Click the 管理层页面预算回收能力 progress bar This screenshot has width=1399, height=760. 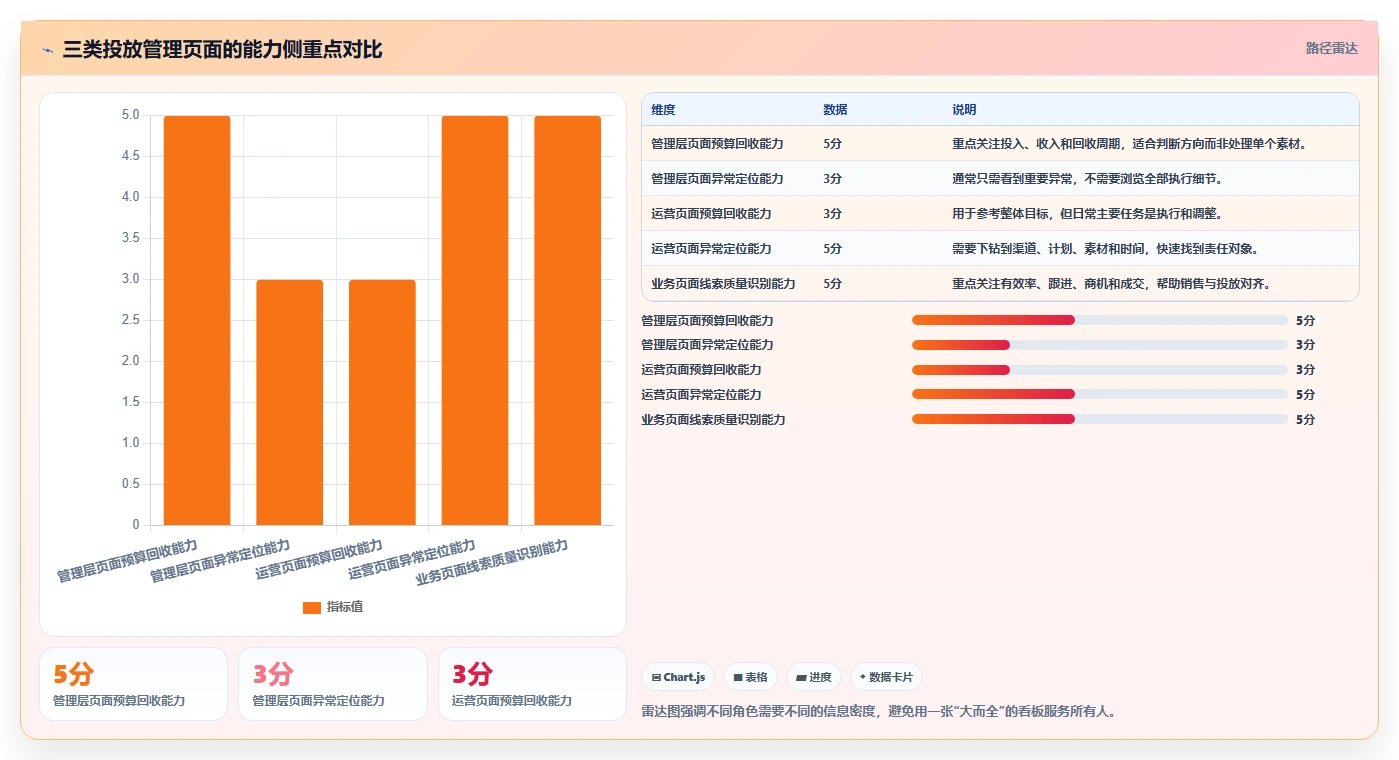point(1099,320)
